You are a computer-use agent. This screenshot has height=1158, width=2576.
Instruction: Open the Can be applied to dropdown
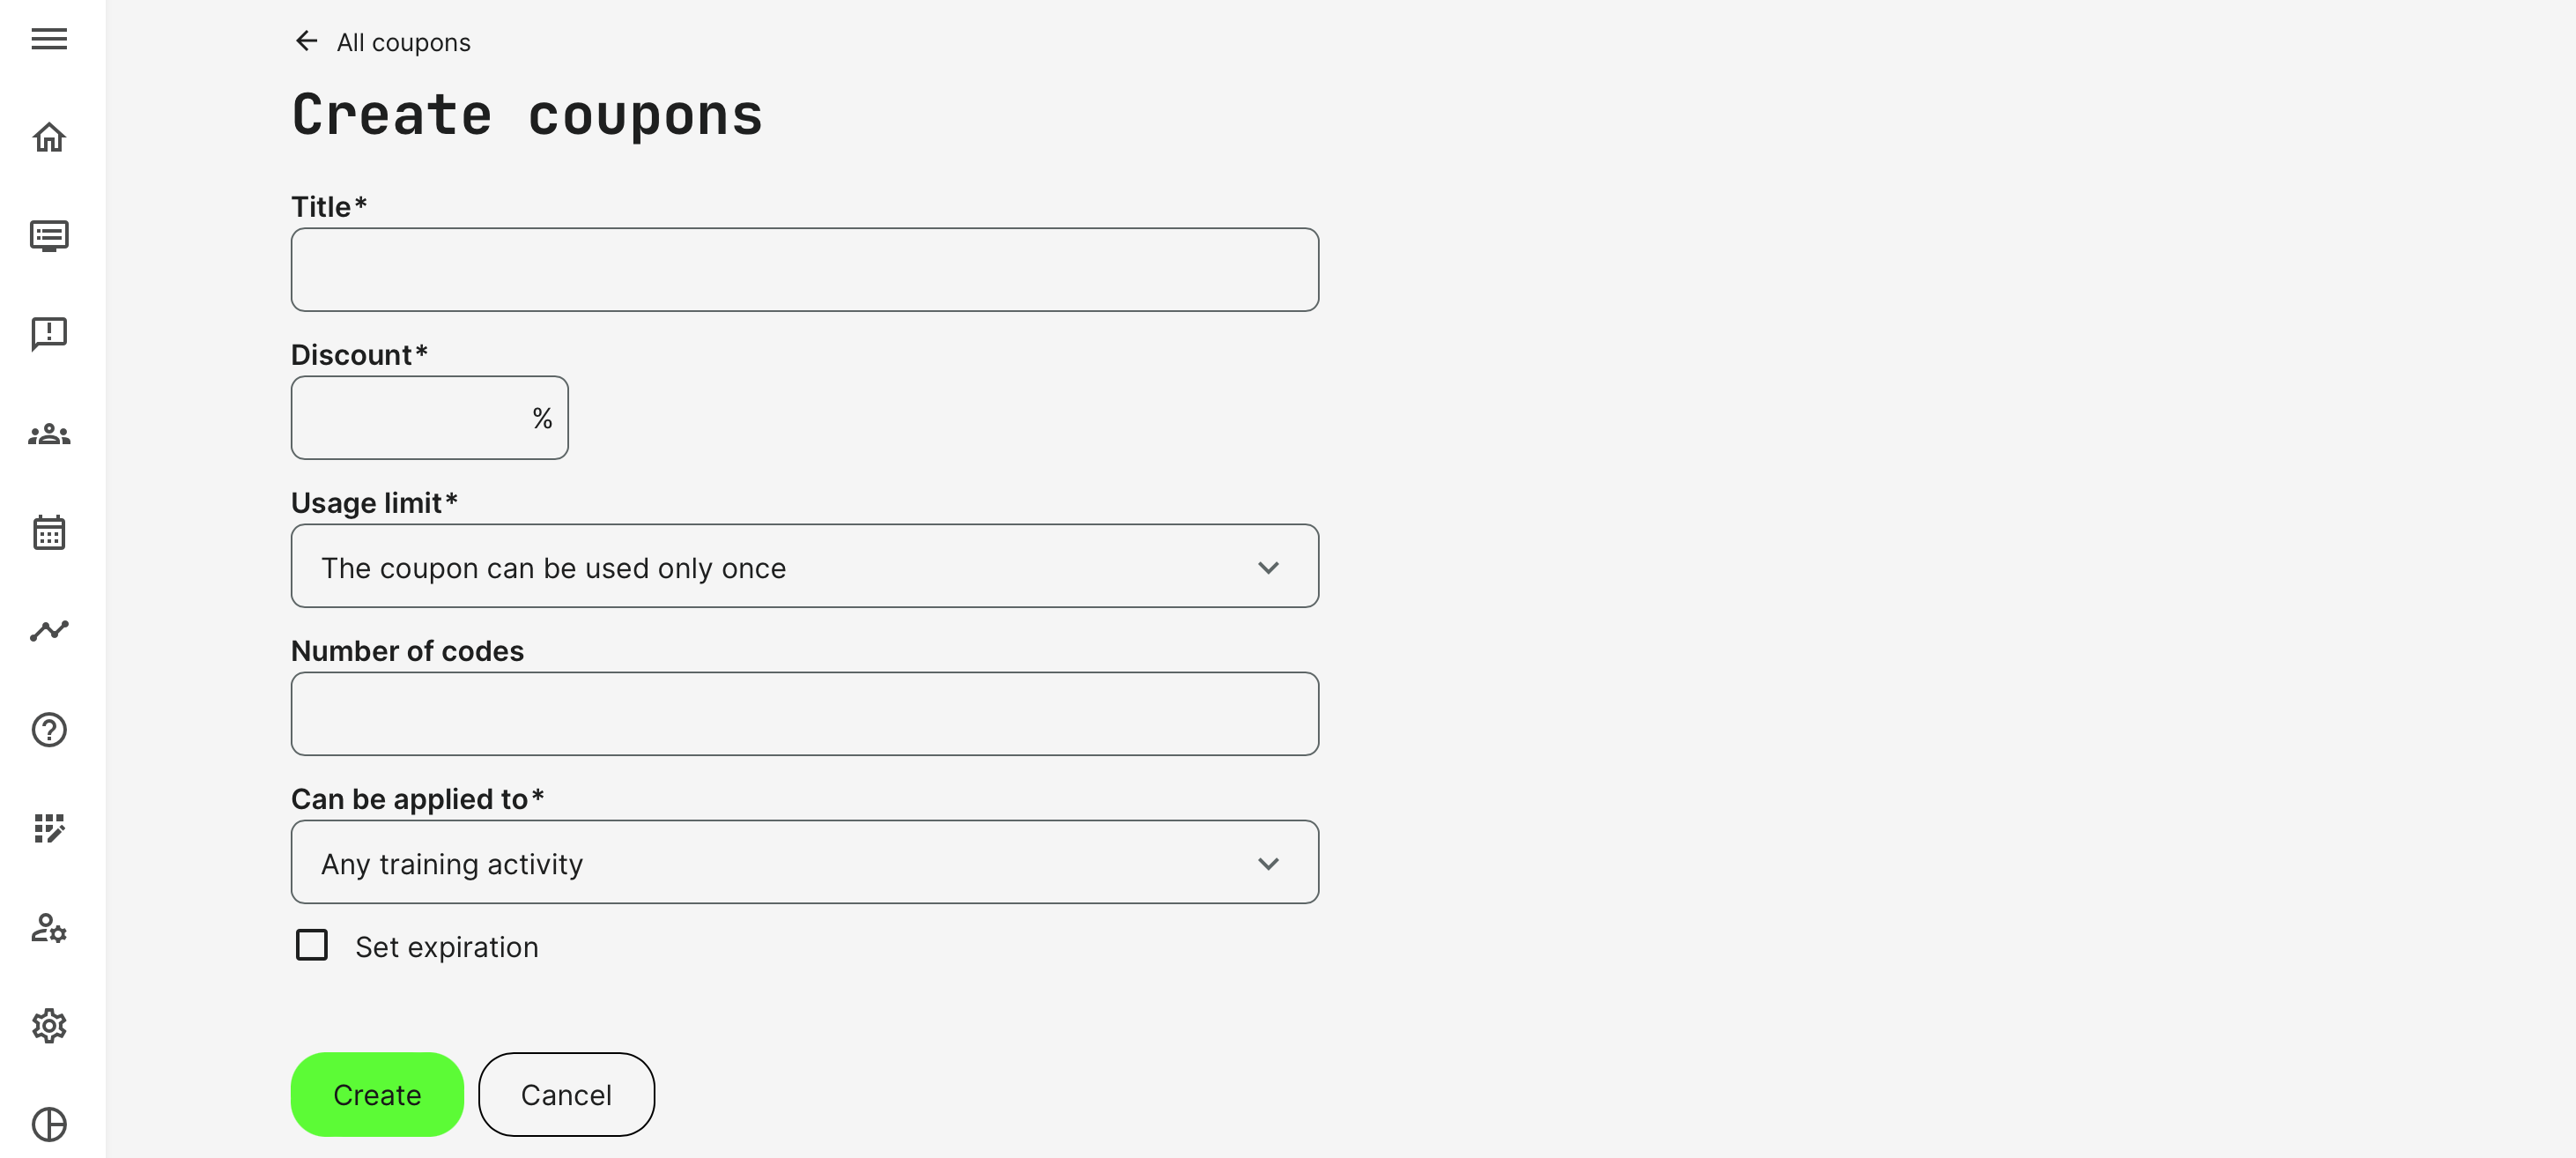click(804, 863)
